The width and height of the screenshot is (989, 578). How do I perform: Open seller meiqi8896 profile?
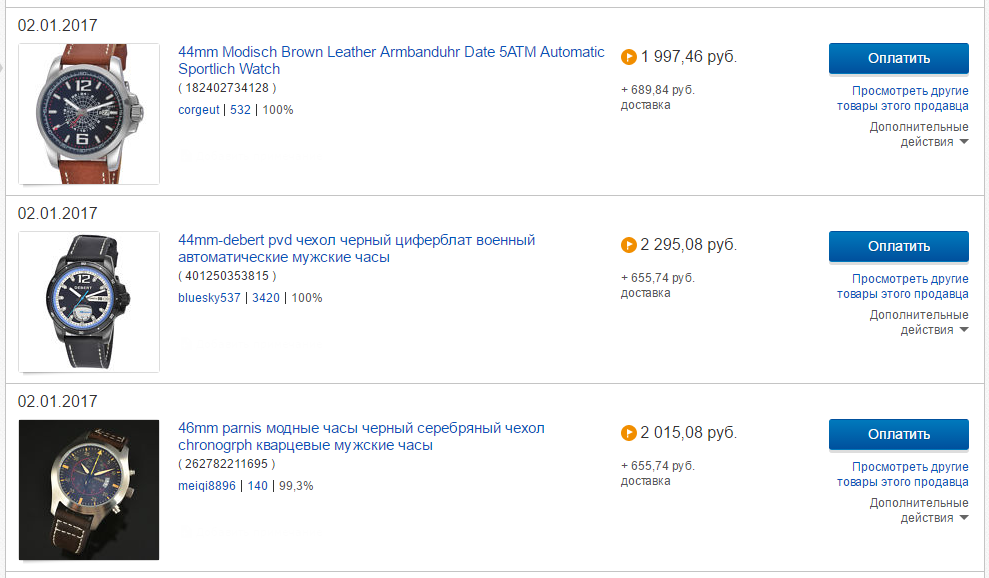(x=207, y=486)
